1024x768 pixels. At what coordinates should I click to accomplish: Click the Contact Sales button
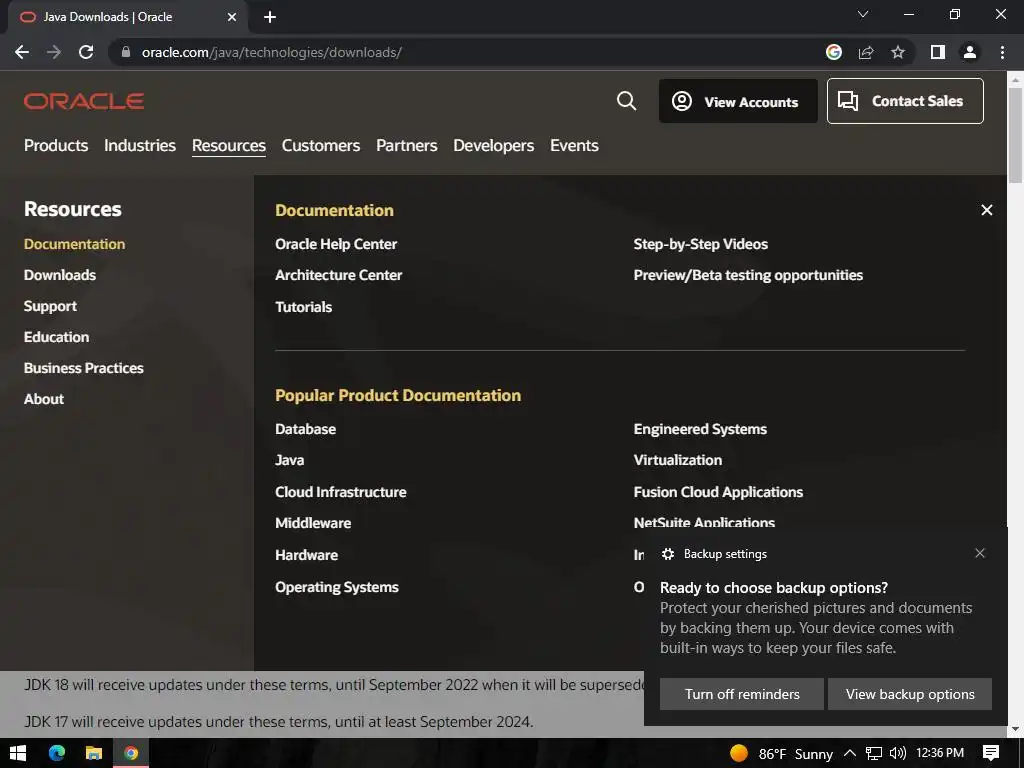point(905,101)
